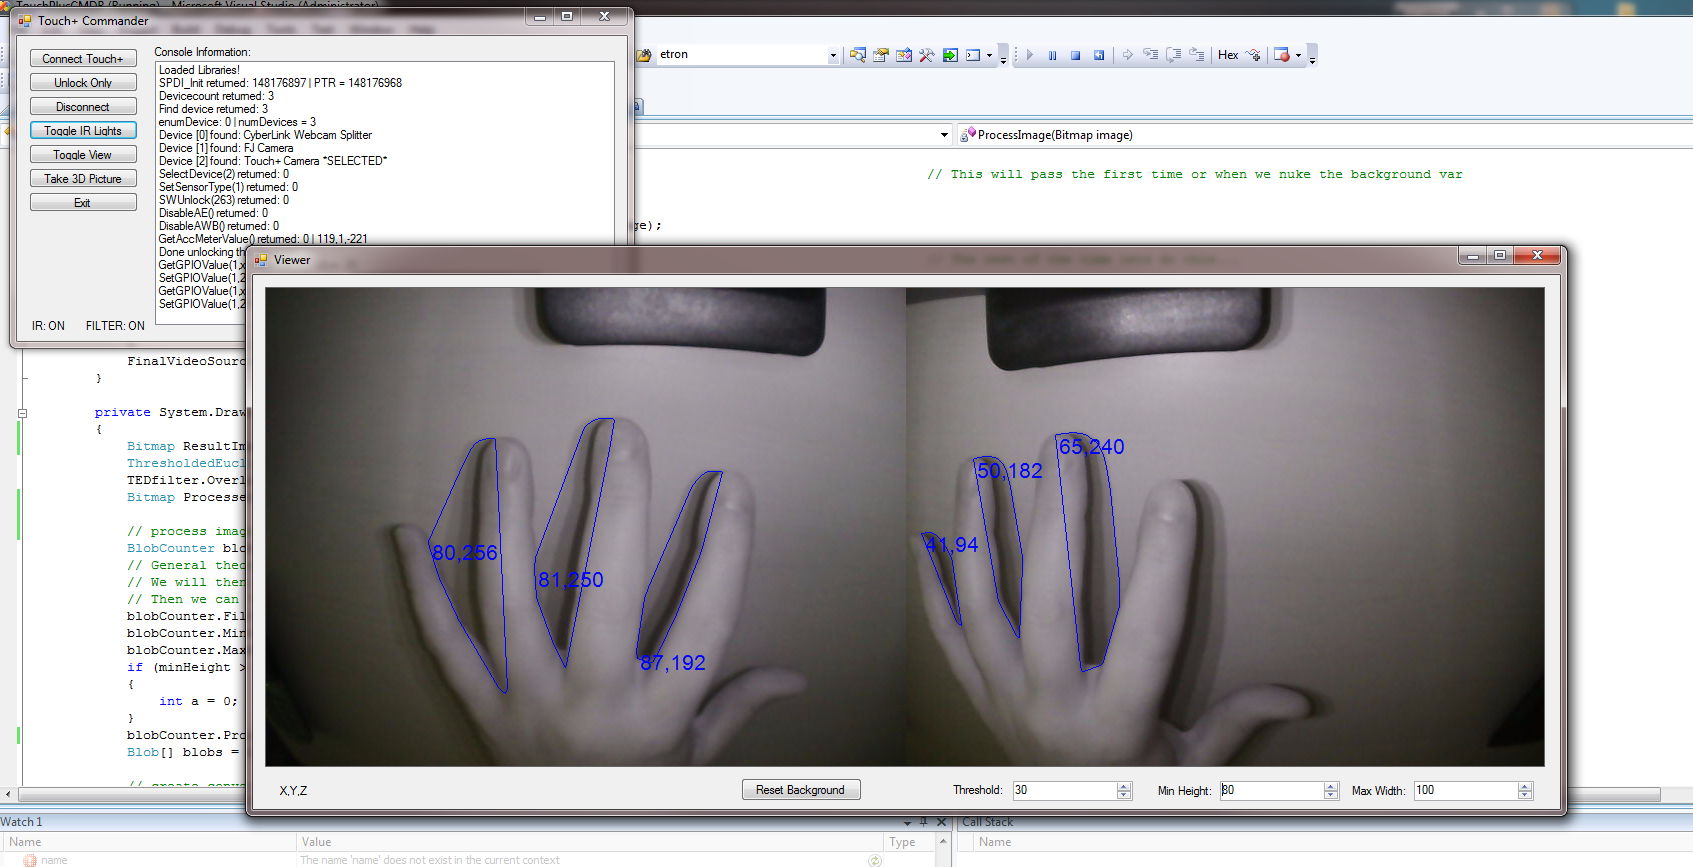Increase Threshold with the up spinner arrow

(x=1124, y=786)
